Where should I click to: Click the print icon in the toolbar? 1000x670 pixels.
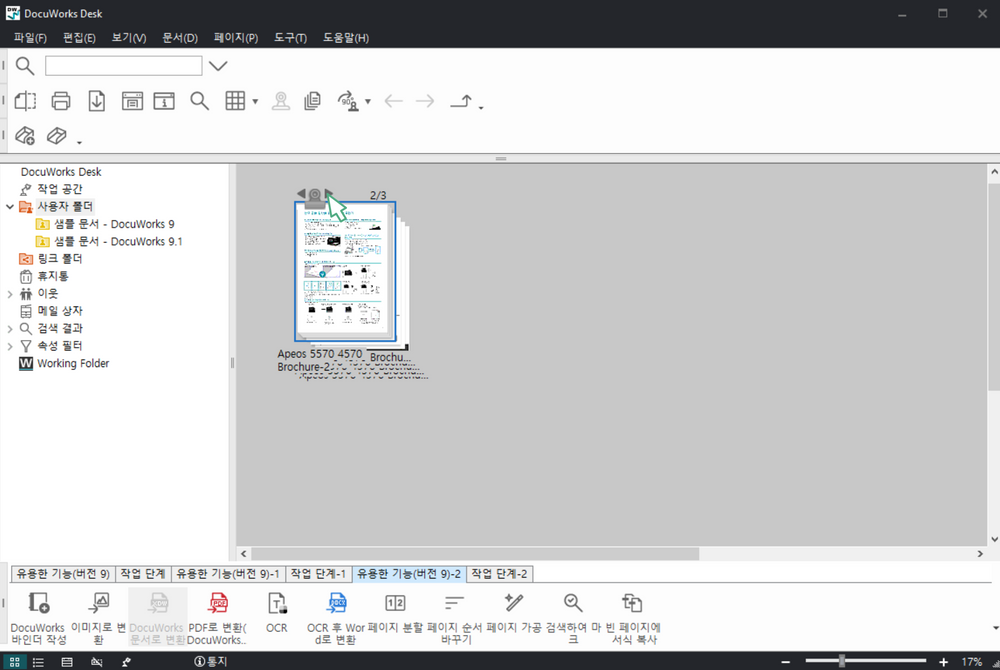tap(61, 101)
